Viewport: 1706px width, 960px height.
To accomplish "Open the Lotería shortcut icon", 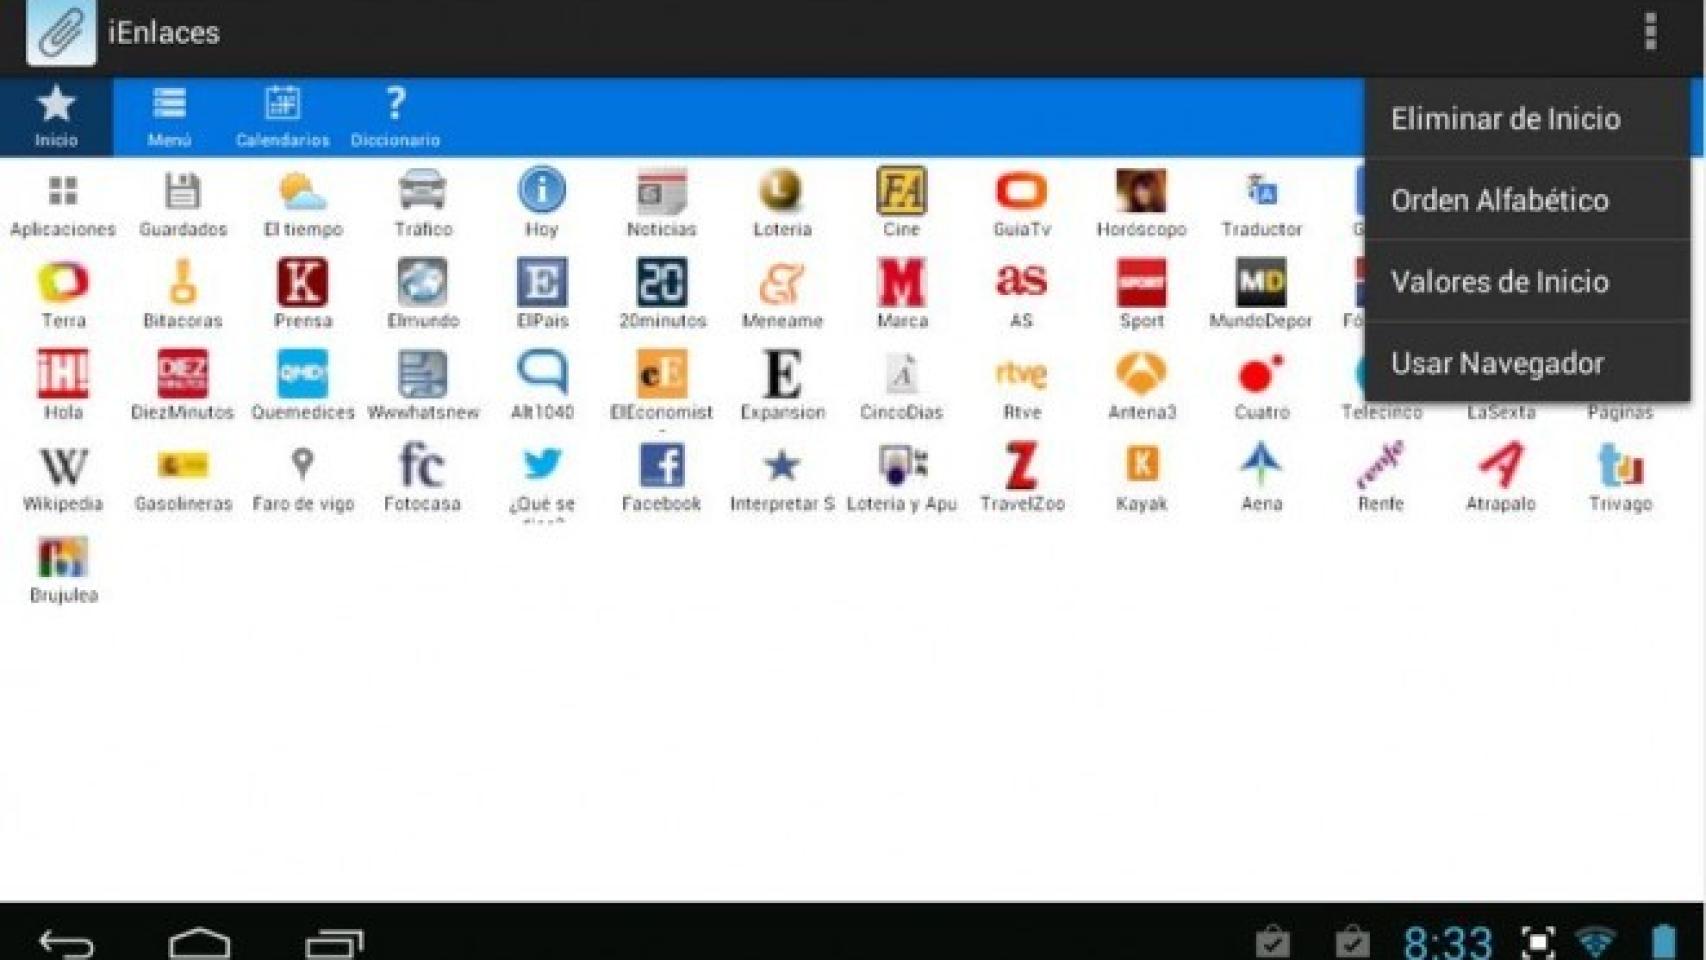I will tap(782, 192).
